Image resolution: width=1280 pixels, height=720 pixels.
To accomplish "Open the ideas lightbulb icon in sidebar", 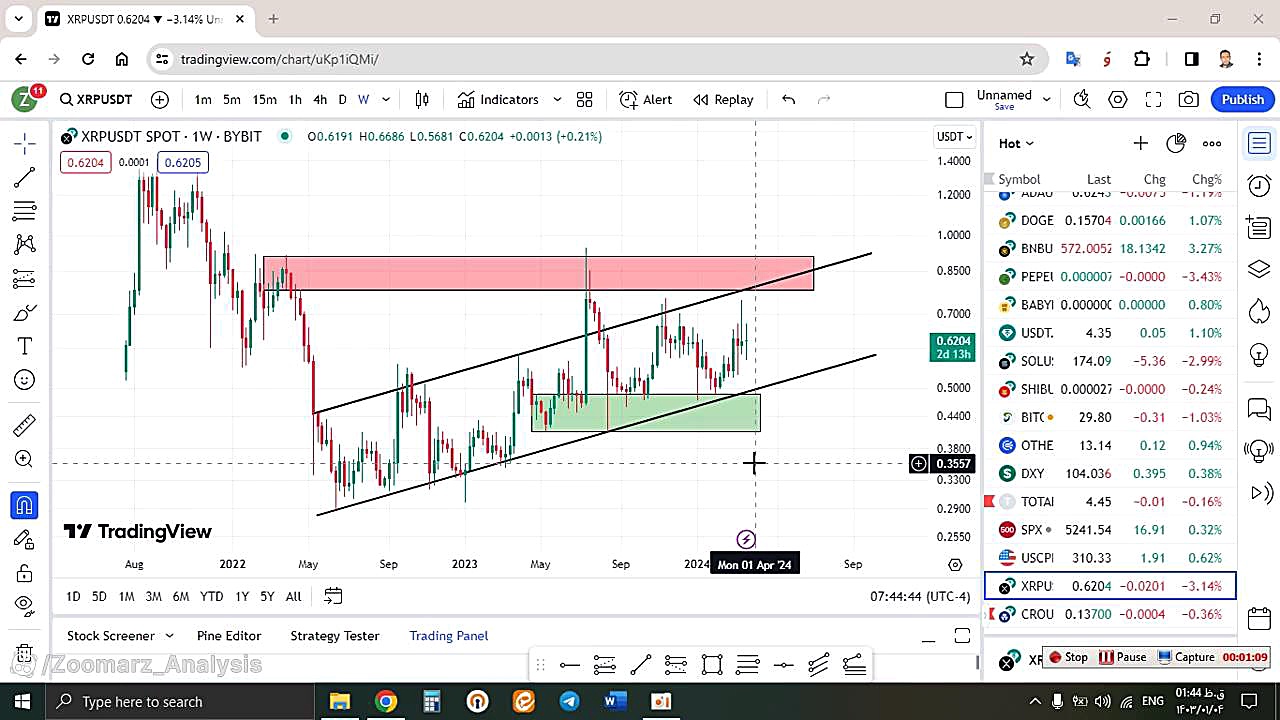I will [x=1259, y=354].
